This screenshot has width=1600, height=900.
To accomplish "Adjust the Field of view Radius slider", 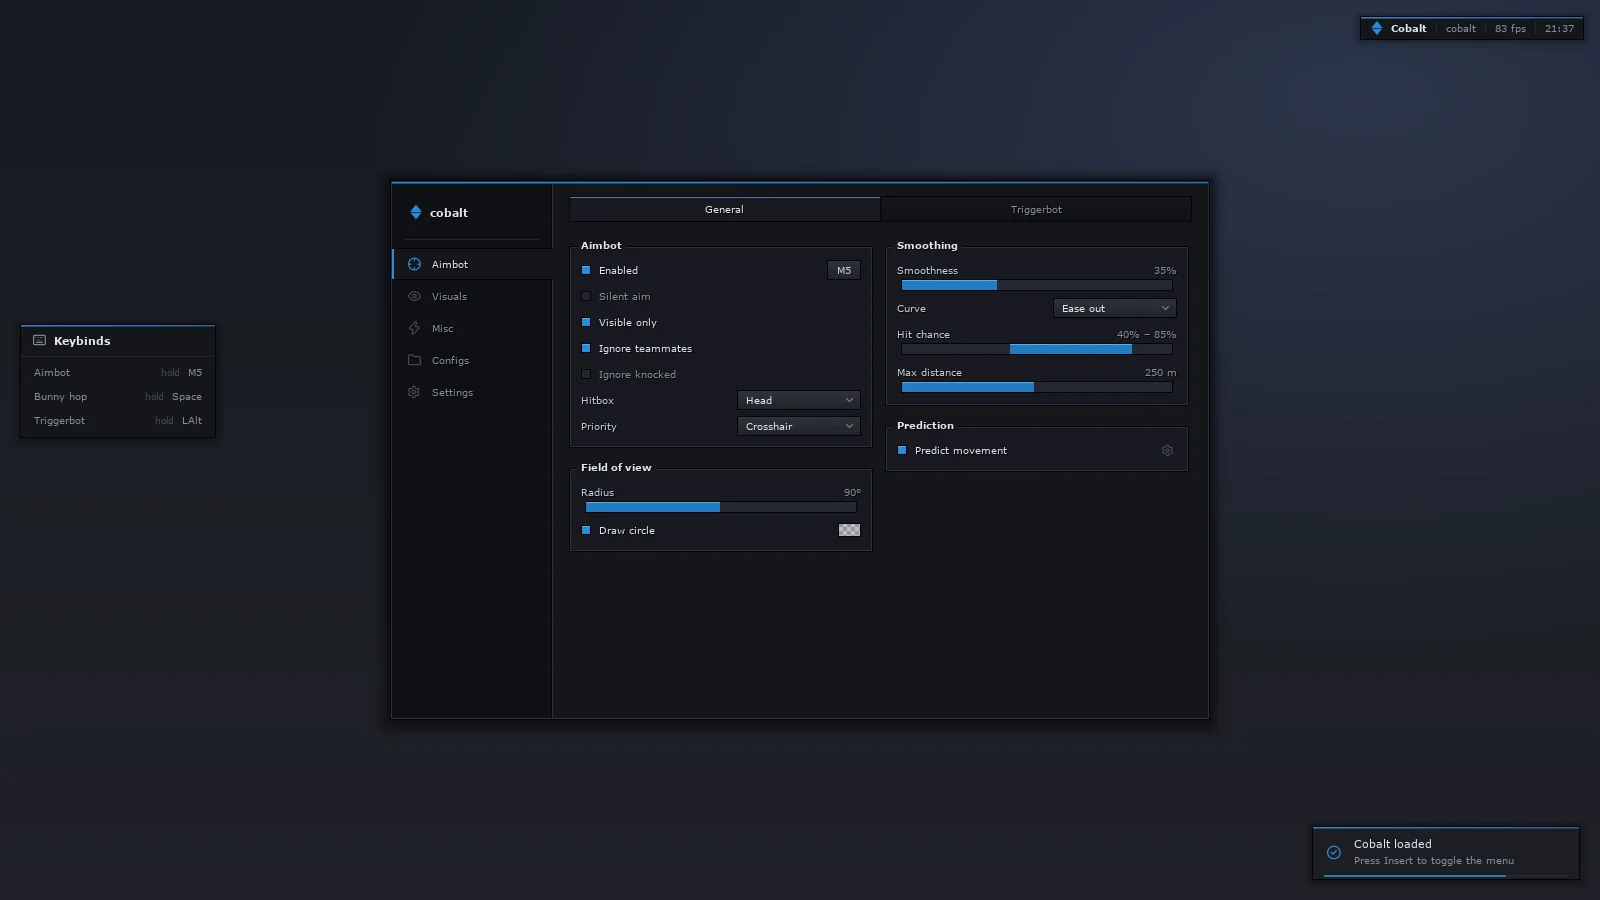I will coord(721,507).
